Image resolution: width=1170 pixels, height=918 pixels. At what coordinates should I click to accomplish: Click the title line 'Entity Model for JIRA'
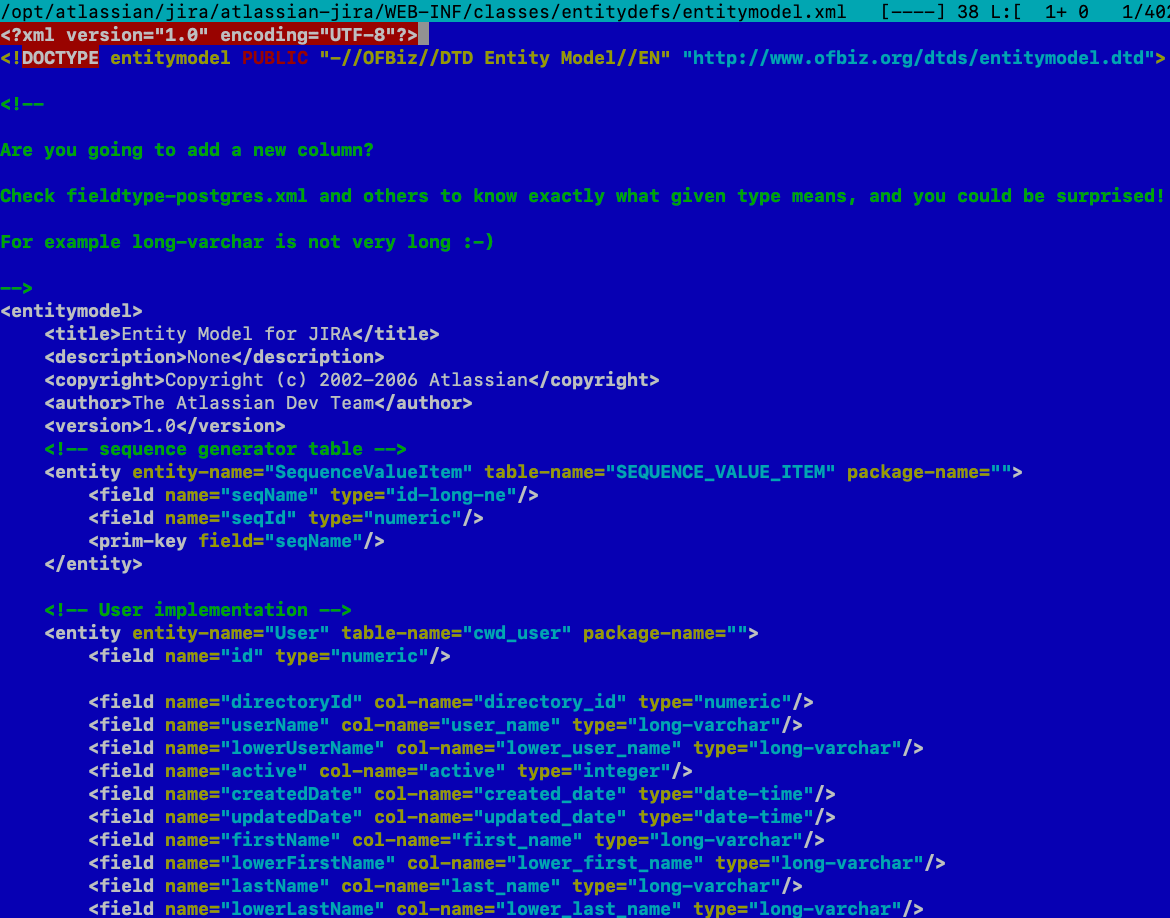[242, 334]
